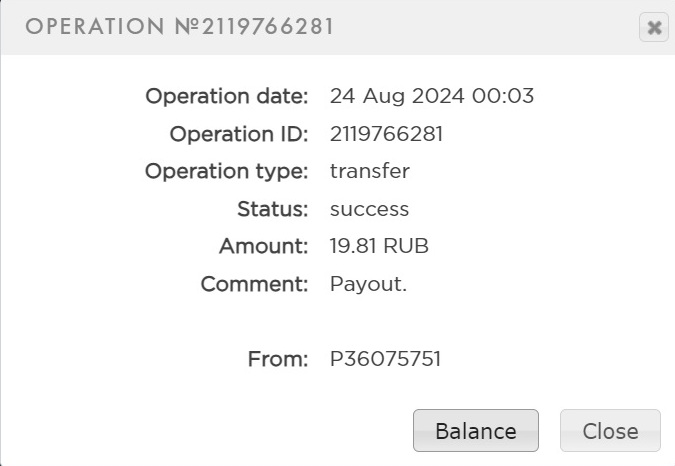
Task: Click the Amount label
Action: [x=264, y=246]
